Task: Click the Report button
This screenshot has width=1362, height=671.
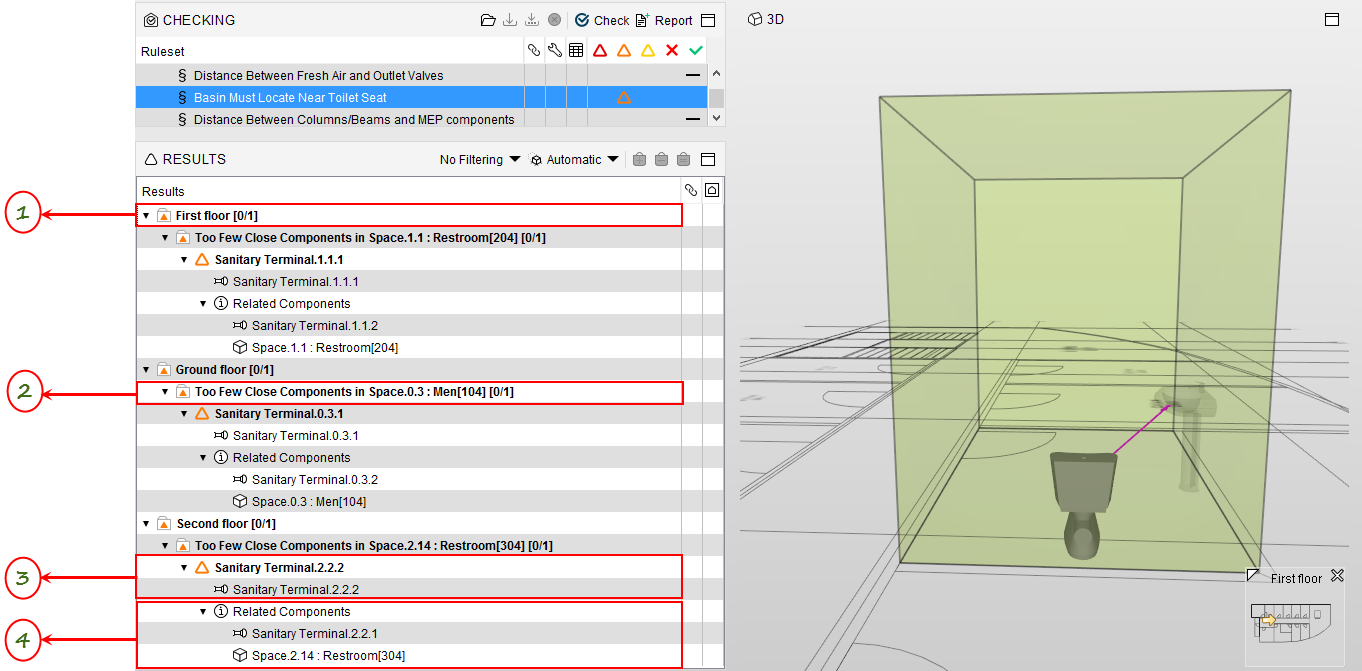Action: click(x=664, y=20)
